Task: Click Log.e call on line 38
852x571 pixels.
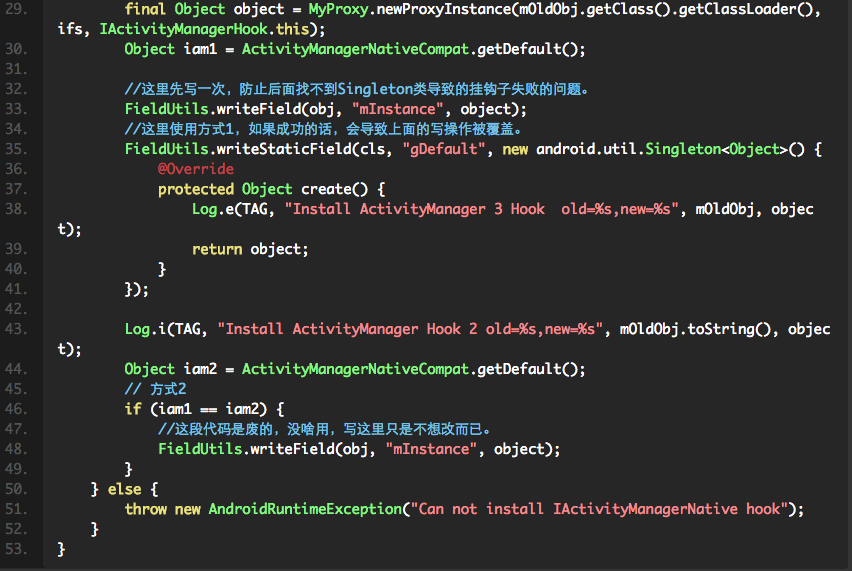Action: pos(213,209)
